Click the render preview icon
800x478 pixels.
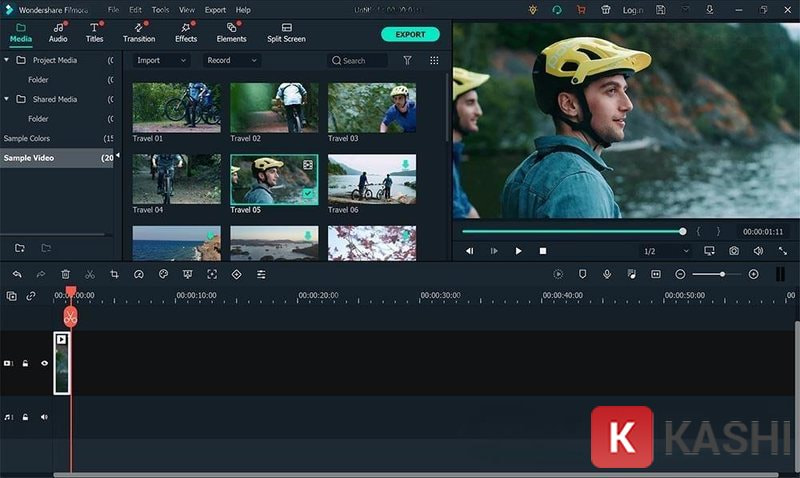pos(558,274)
